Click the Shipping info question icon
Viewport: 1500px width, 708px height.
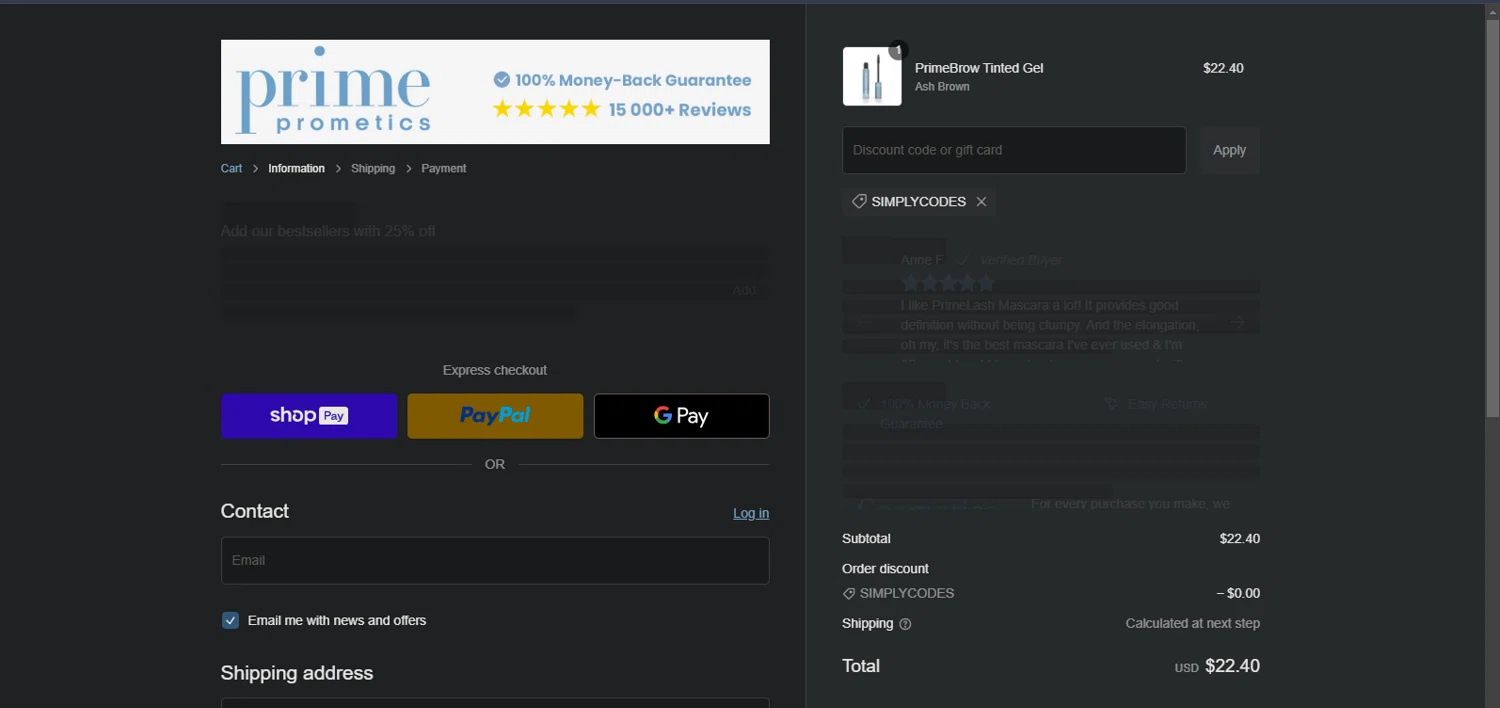tap(905, 624)
